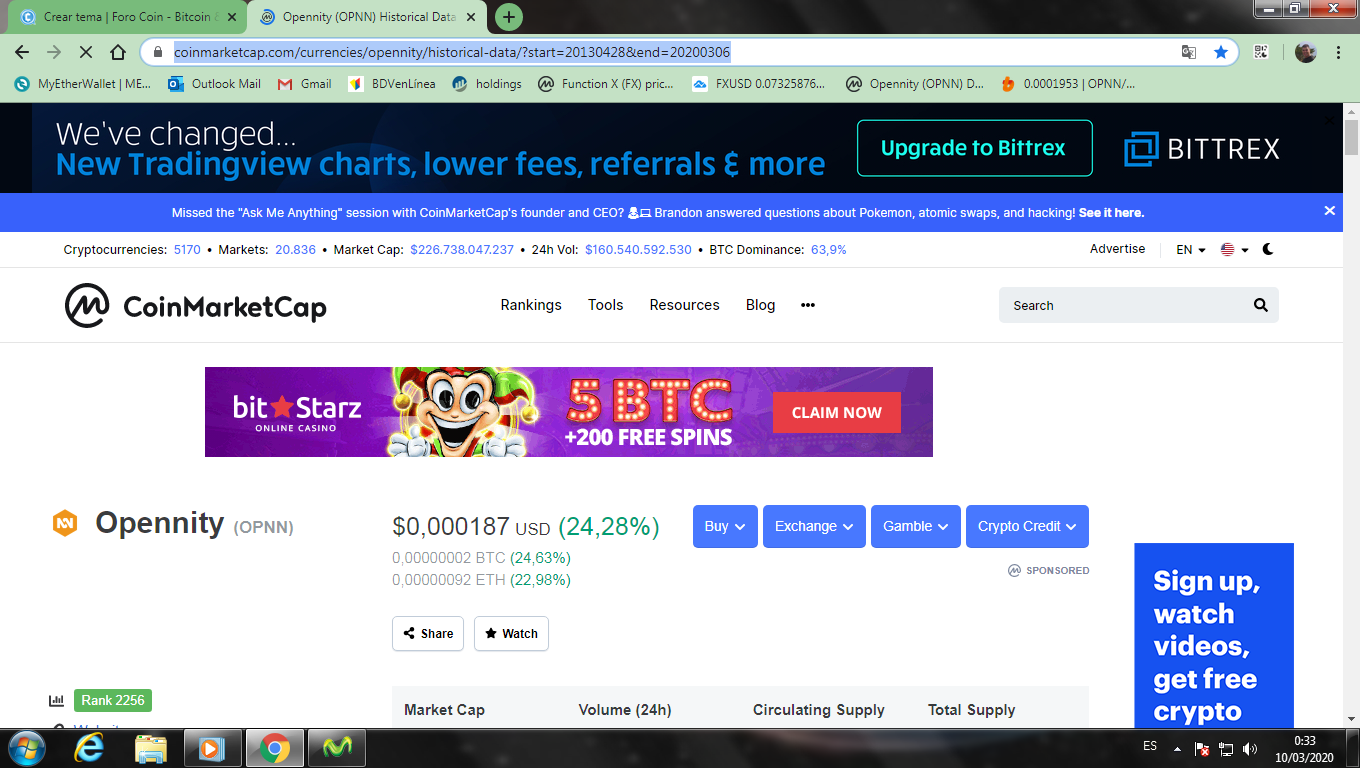Image resolution: width=1360 pixels, height=768 pixels.
Task: Click the translate icon in address bar
Action: point(1189,52)
